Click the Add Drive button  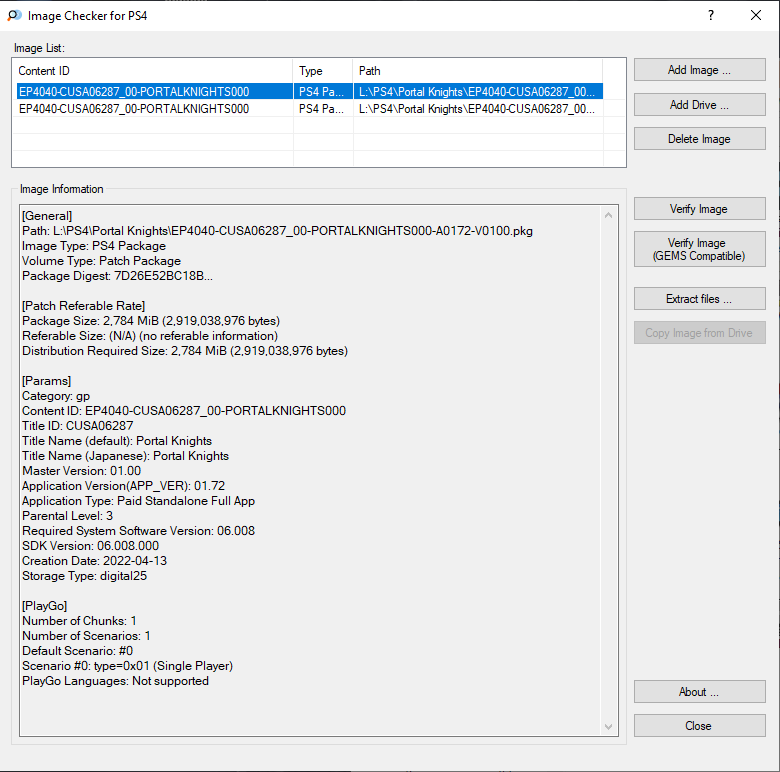[x=699, y=105]
